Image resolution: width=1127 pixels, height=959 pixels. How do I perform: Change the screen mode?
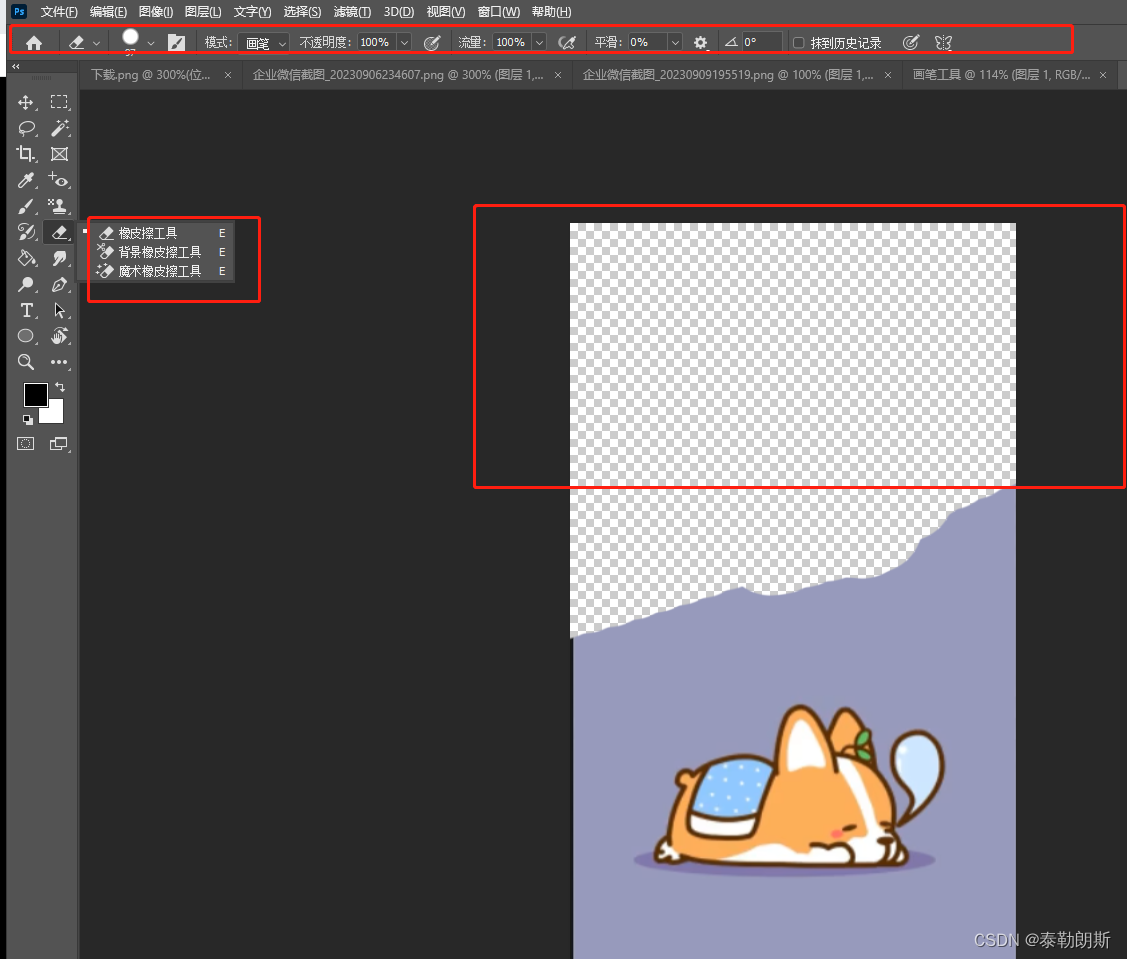coord(58,444)
